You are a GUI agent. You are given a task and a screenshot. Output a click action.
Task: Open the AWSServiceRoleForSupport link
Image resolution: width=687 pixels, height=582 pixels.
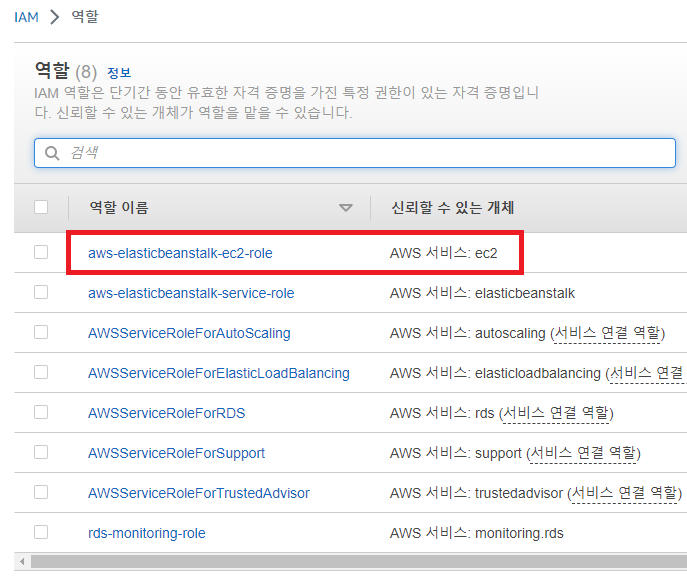pyautogui.click(x=177, y=453)
